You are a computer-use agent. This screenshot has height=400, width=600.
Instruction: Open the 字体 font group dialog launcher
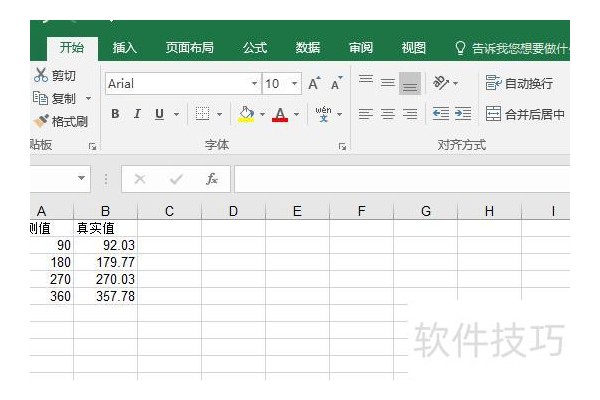(342, 146)
